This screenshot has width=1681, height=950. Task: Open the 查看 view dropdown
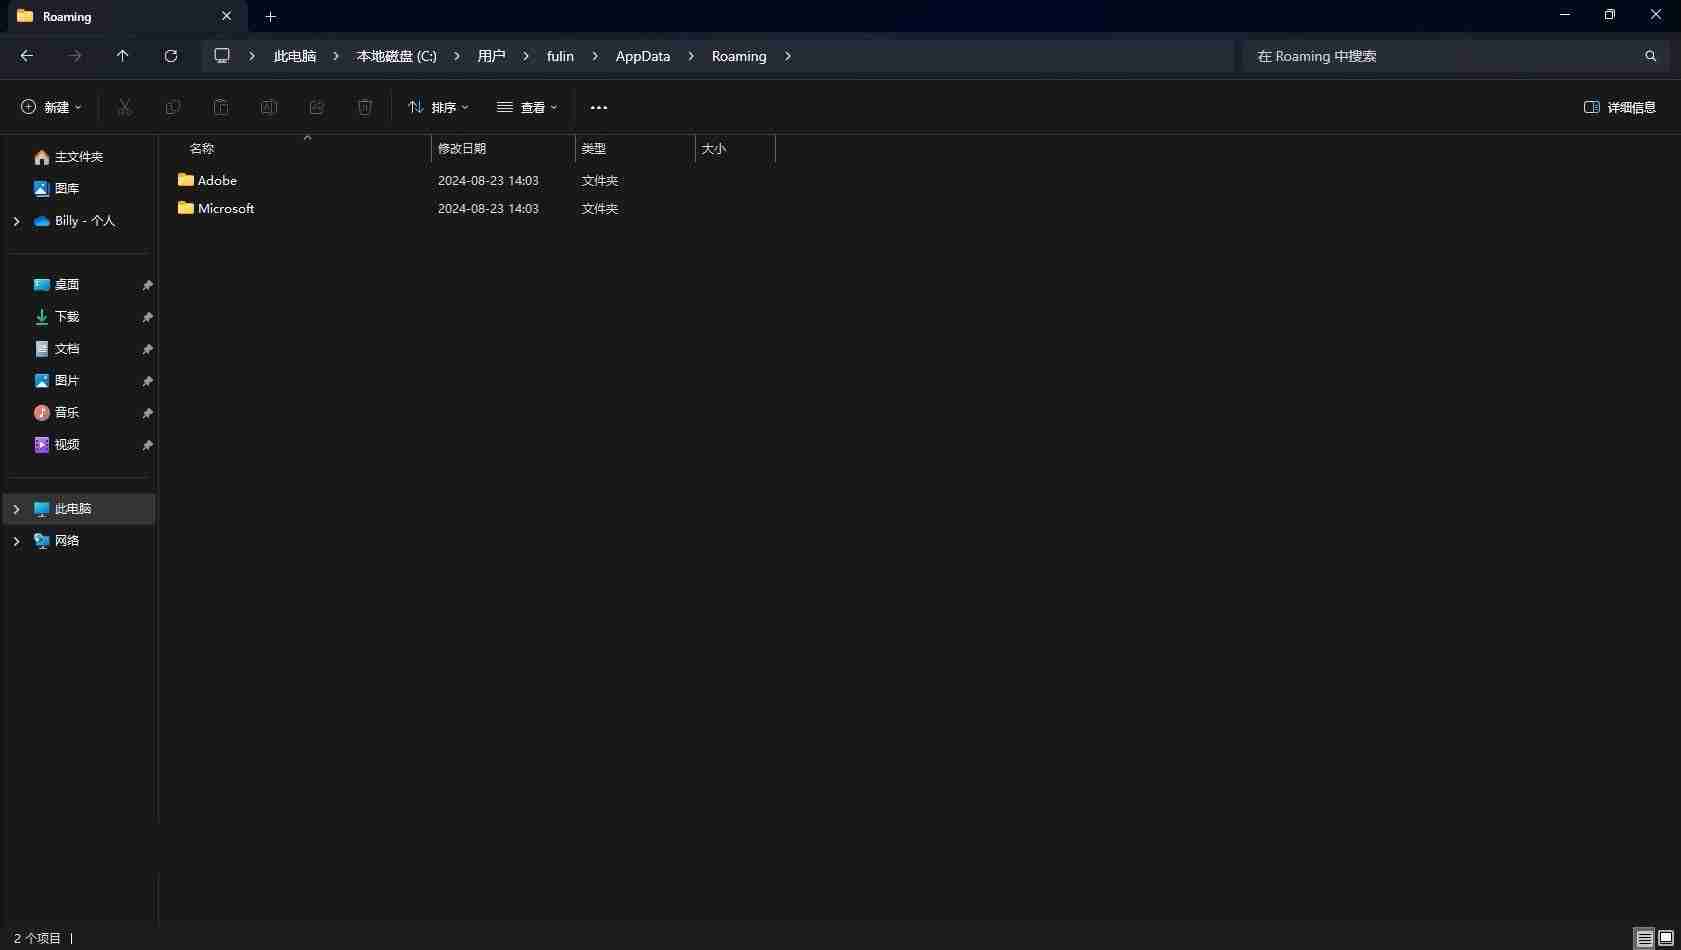point(527,107)
